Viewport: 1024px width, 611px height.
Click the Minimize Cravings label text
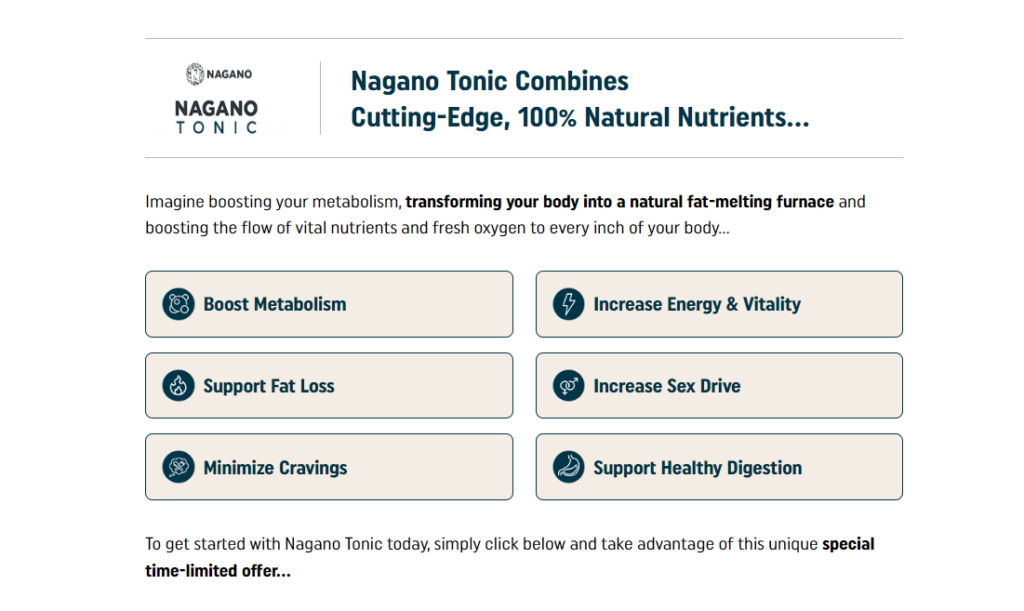click(x=275, y=468)
